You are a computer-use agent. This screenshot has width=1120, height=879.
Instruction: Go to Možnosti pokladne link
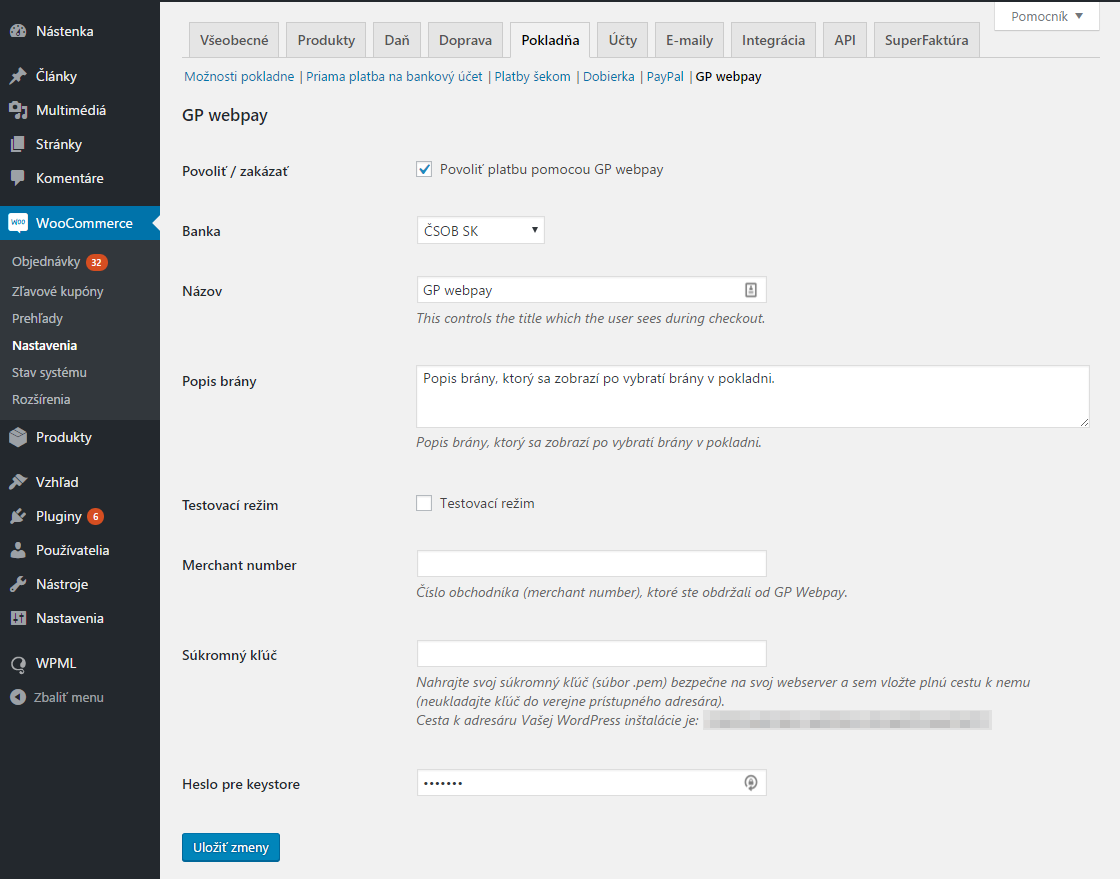(x=240, y=76)
